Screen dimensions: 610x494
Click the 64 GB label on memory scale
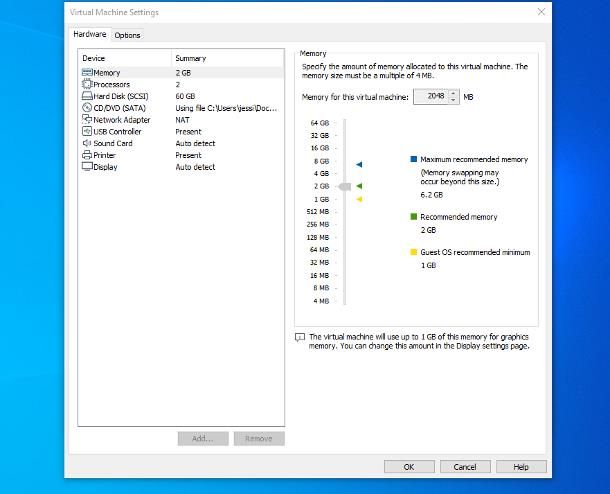click(x=320, y=123)
